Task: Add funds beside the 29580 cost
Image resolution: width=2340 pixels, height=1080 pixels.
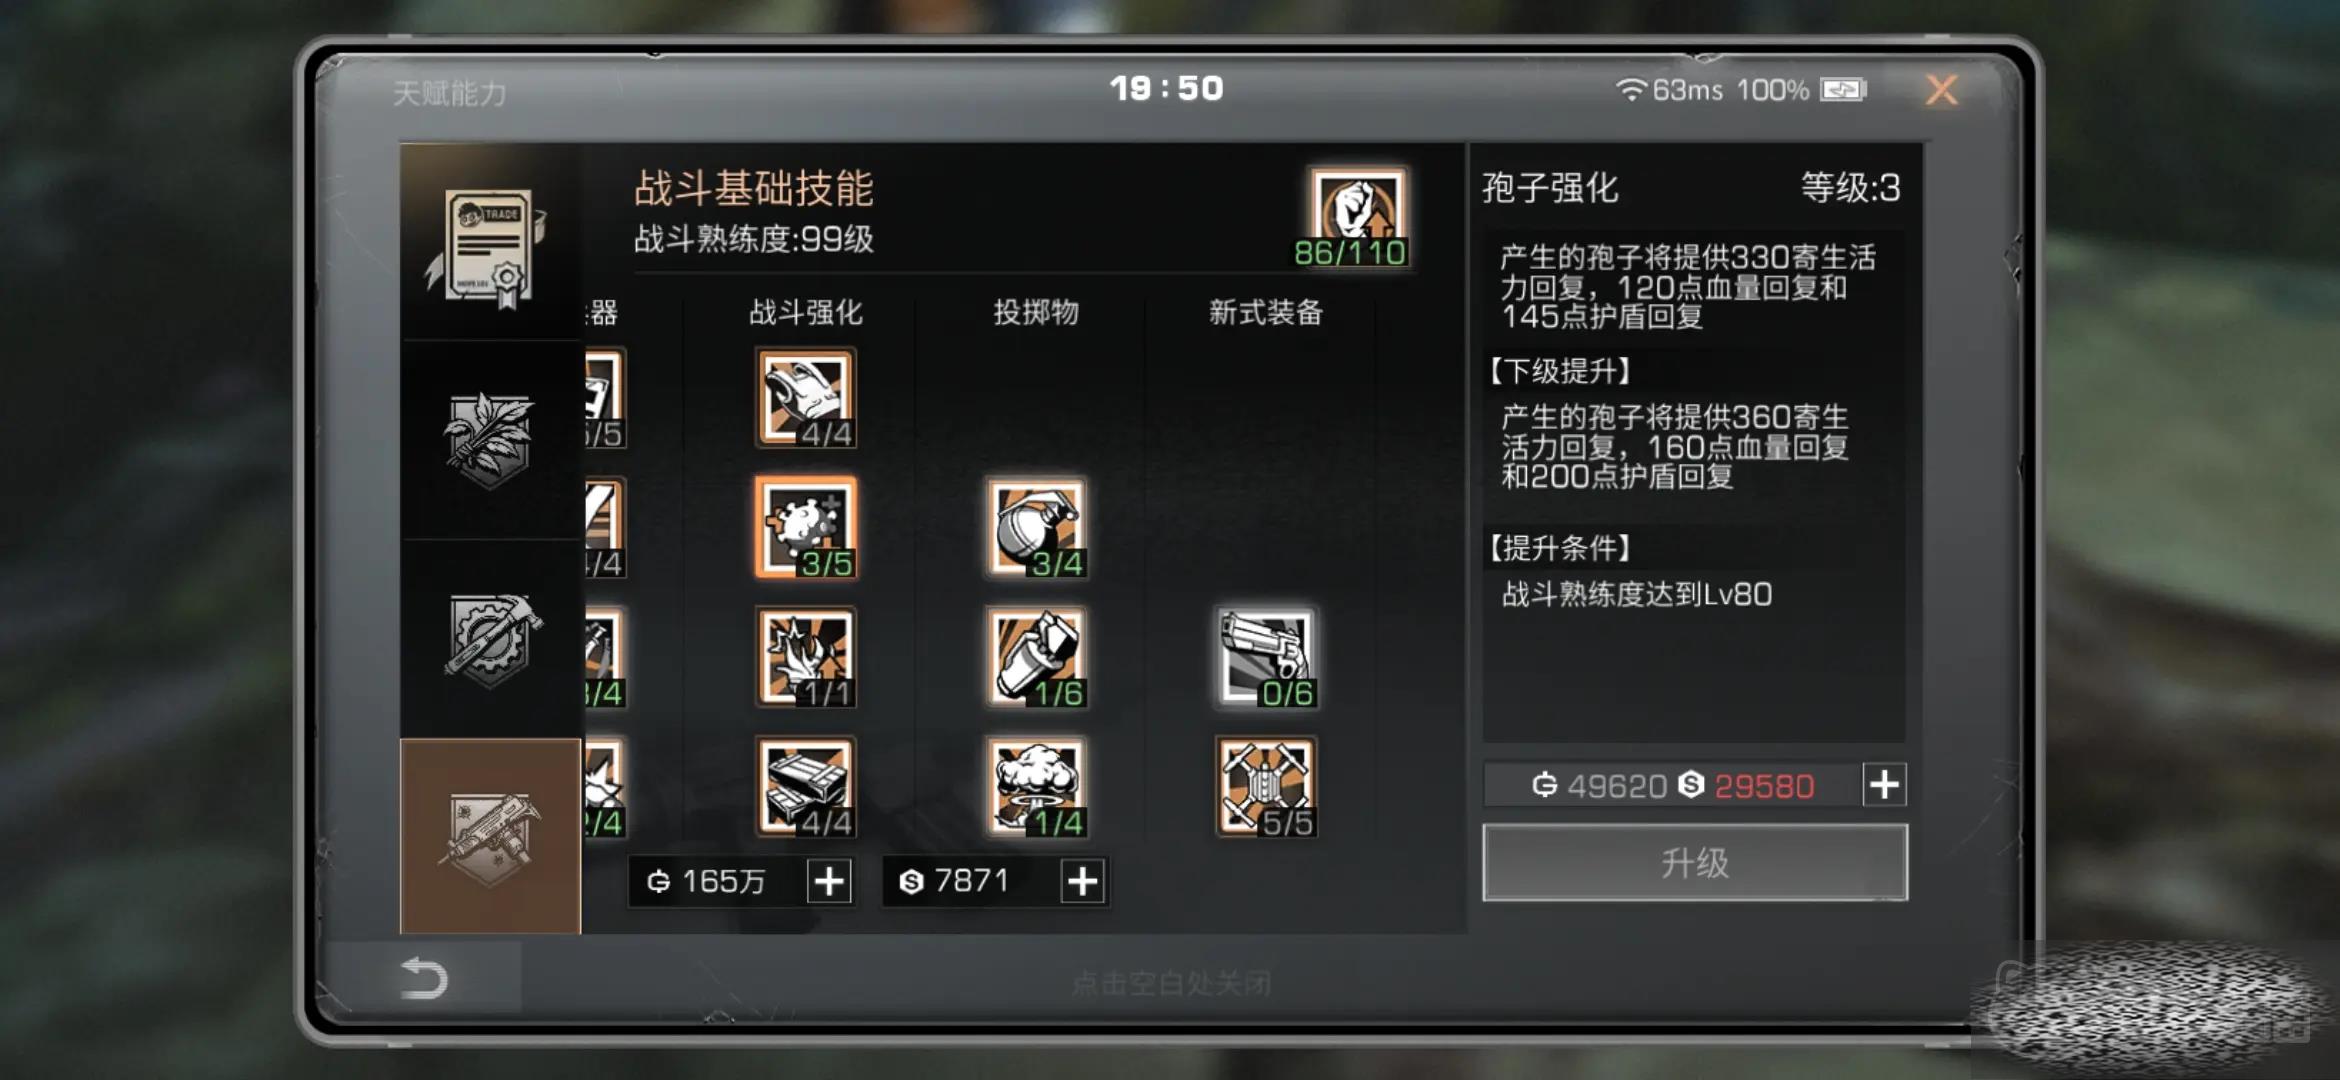Action: click(1885, 784)
